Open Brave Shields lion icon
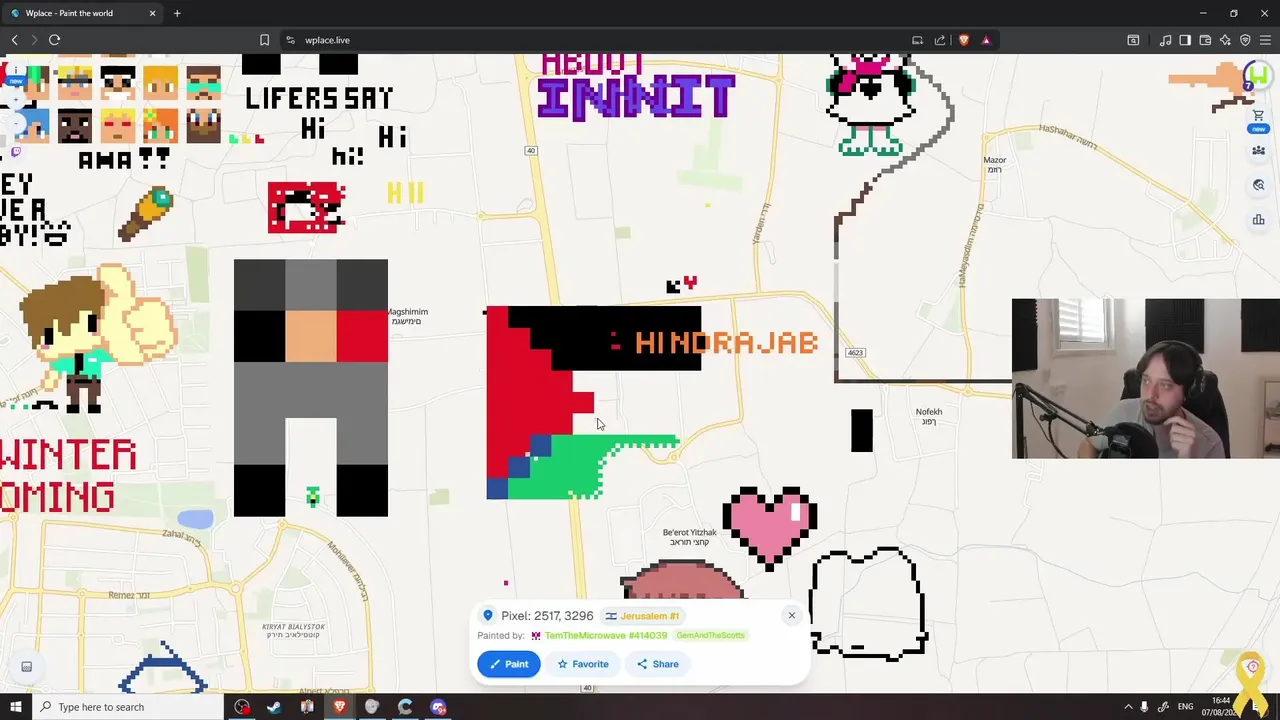1280x720 pixels. tap(964, 40)
